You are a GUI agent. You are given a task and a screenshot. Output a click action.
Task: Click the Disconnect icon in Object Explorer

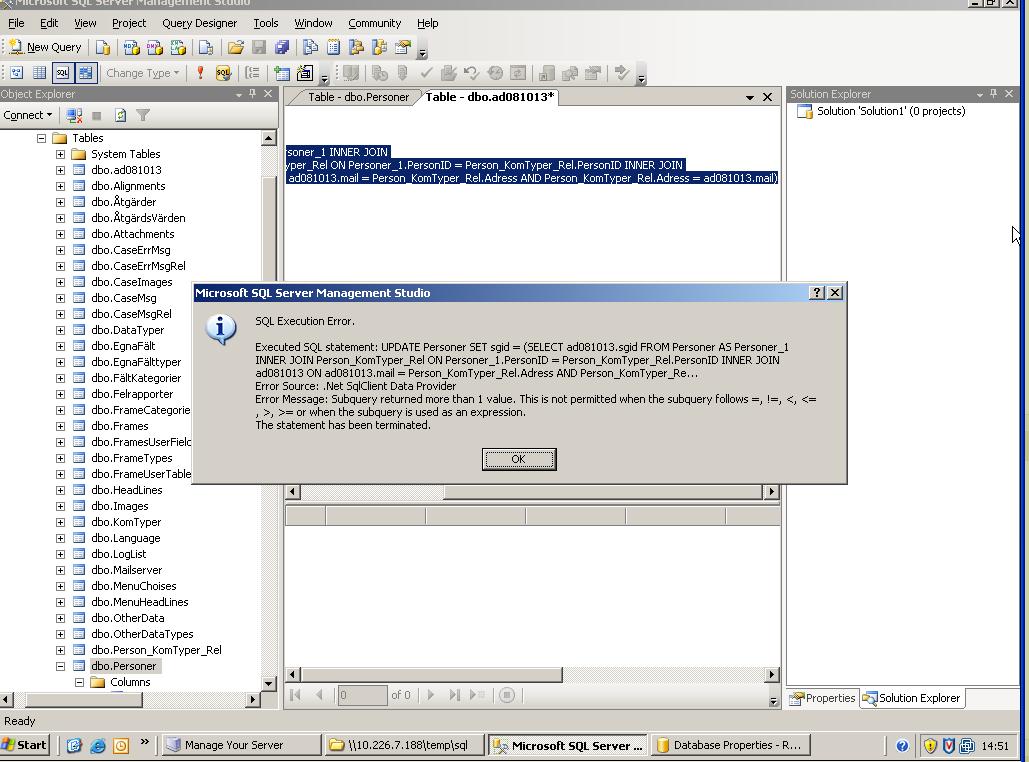coord(74,116)
